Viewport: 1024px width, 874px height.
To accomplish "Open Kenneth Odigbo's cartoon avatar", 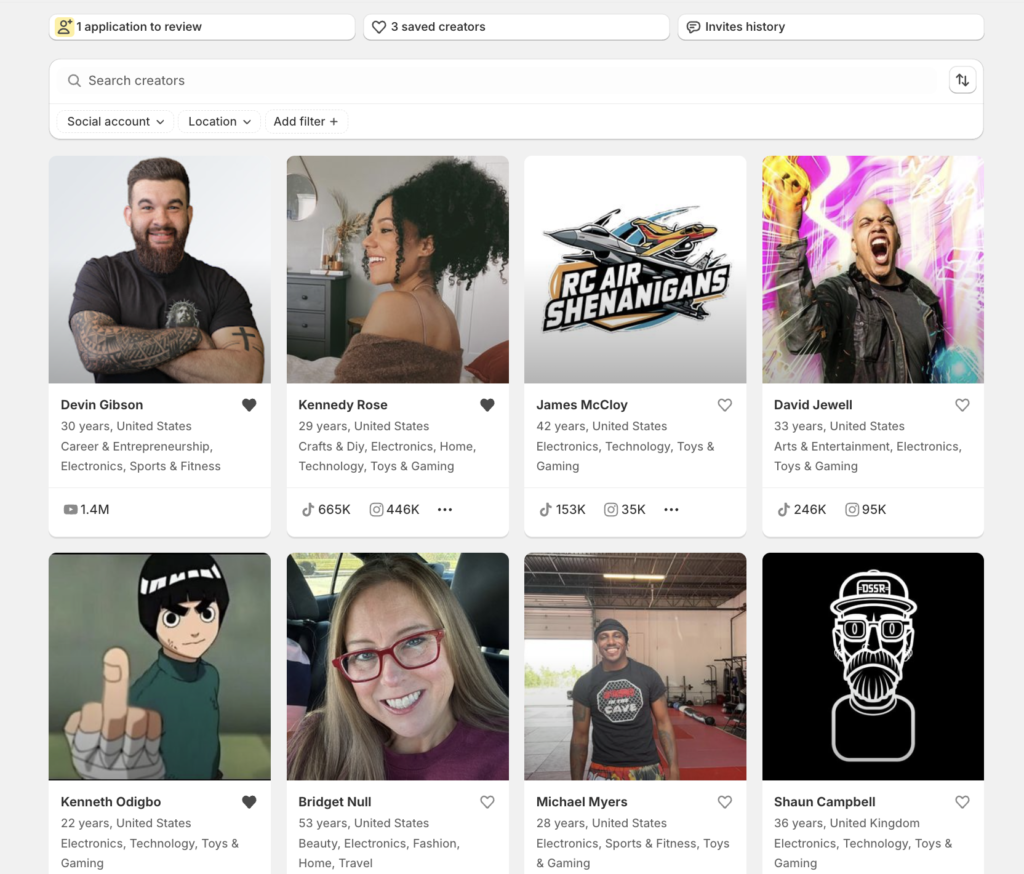I will [x=160, y=666].
